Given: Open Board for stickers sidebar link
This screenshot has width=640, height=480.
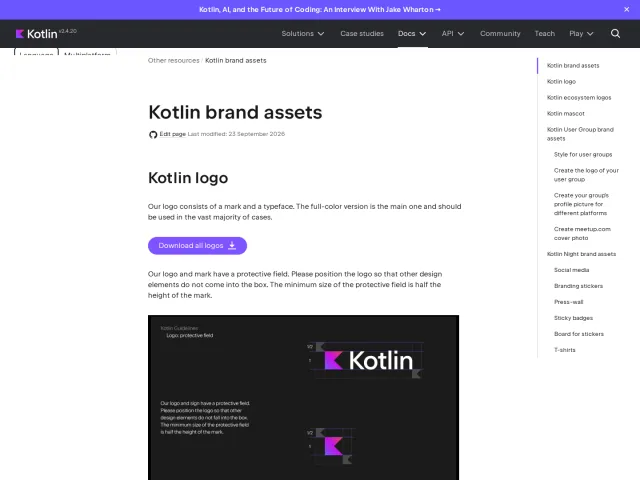Looking at the screenshot, I should 579,334.
